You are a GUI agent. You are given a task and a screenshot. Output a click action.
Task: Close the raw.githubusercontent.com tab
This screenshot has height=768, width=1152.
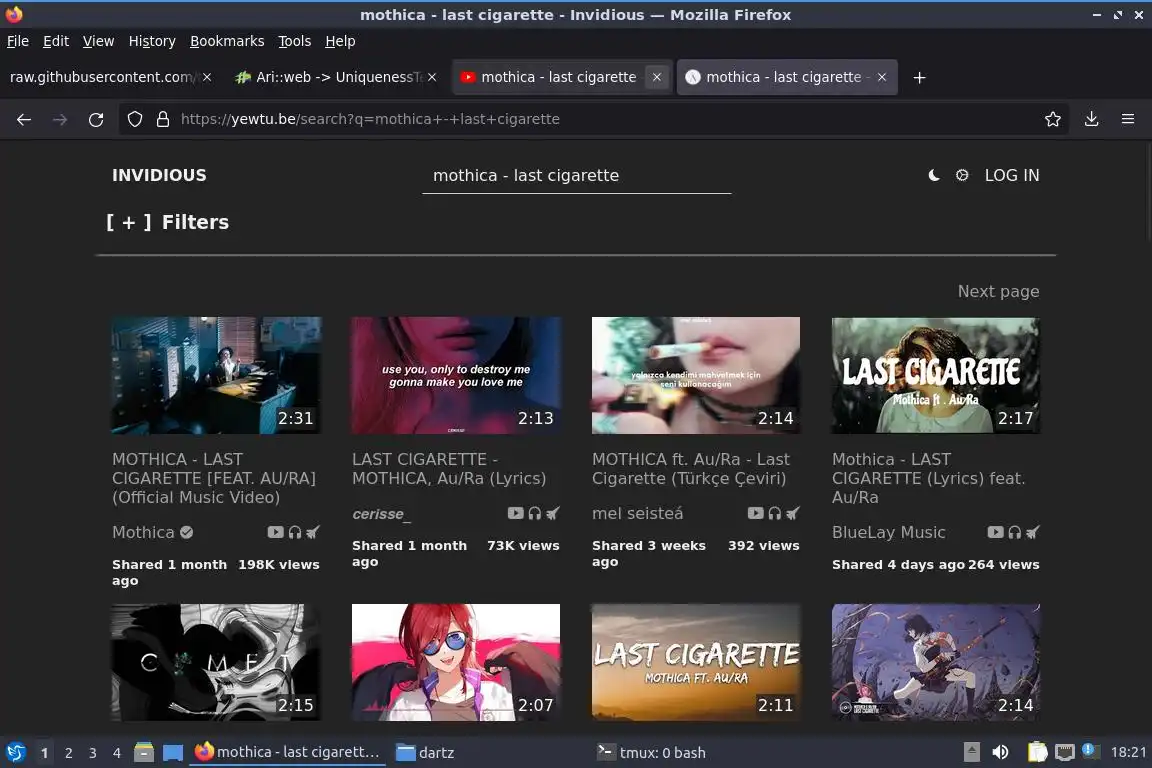[x=207, y=77]
